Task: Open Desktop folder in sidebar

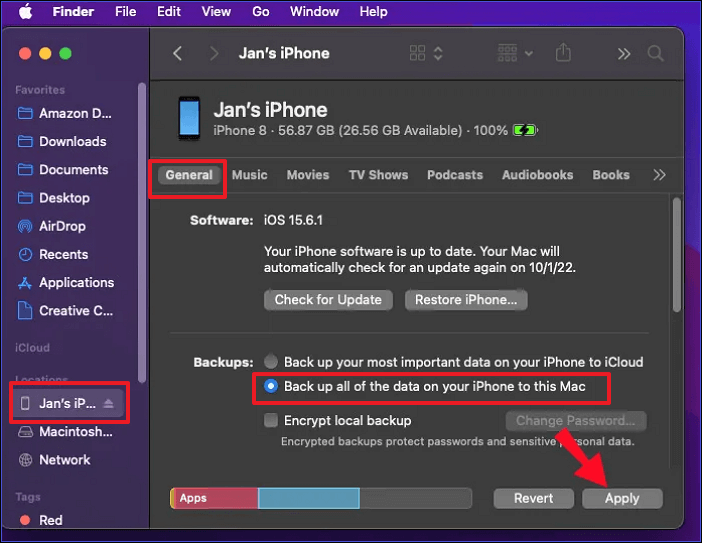Action: 54,198
